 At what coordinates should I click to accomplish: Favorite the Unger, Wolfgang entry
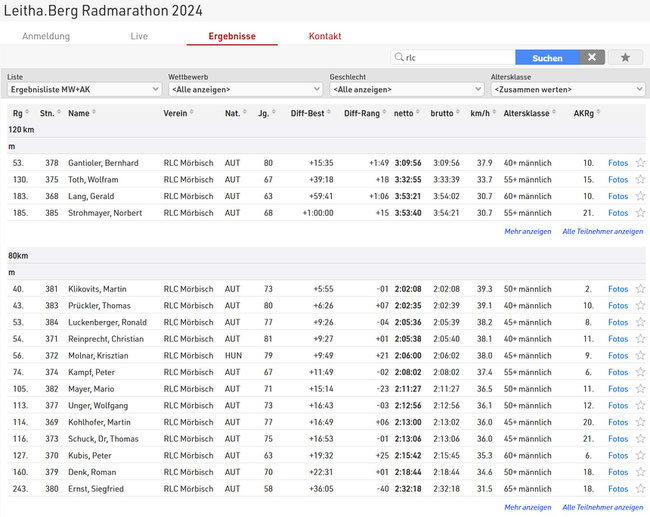(x=640, y=405)
